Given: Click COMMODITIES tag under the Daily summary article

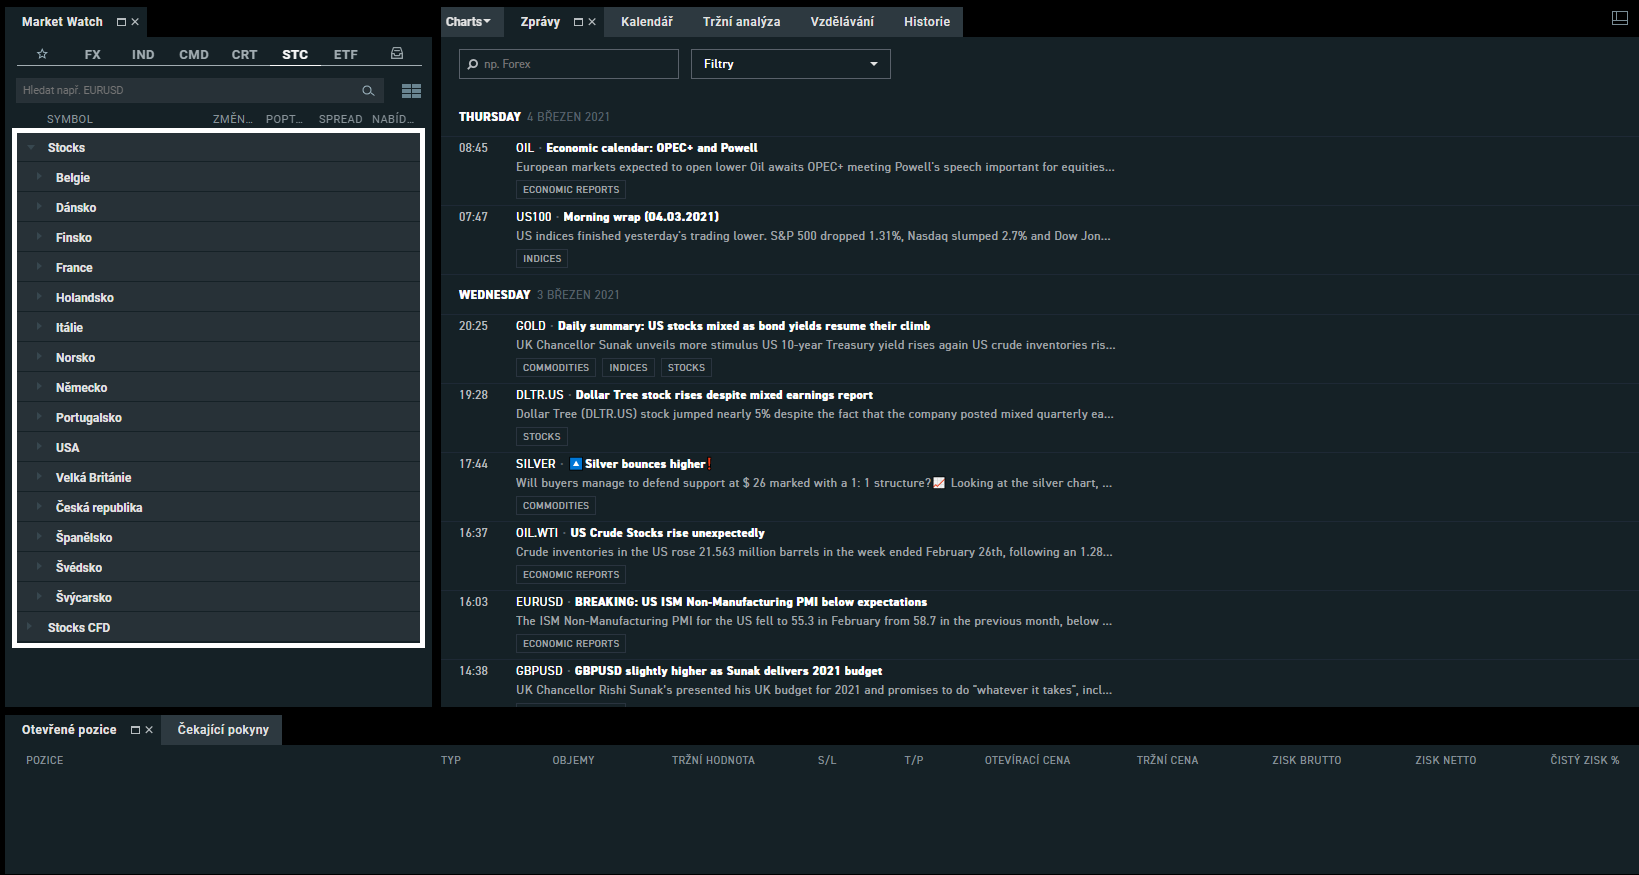Looking at the screenshot, I should [x=556, y=368].
